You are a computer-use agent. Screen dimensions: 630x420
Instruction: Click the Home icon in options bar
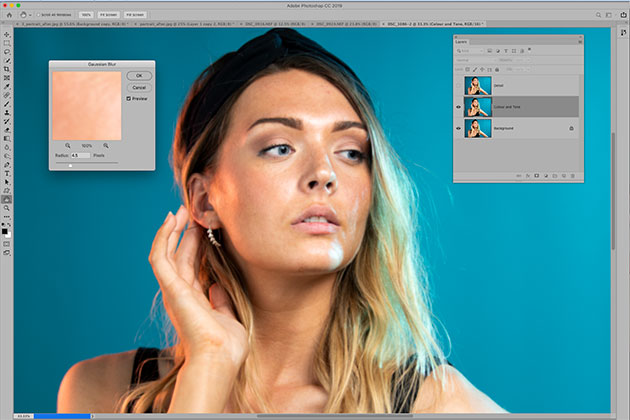pos(9,15)
